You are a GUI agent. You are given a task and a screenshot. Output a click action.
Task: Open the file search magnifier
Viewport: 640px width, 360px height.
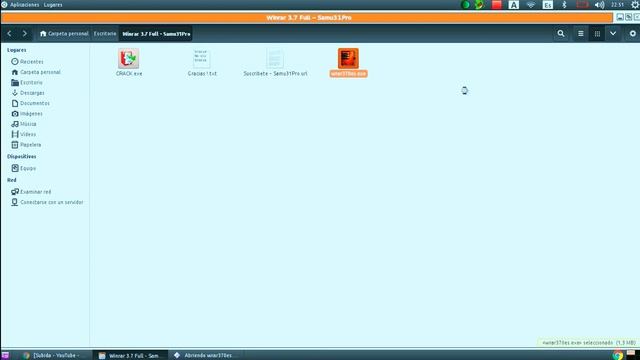pyautogui.click(x=561, y=34)
